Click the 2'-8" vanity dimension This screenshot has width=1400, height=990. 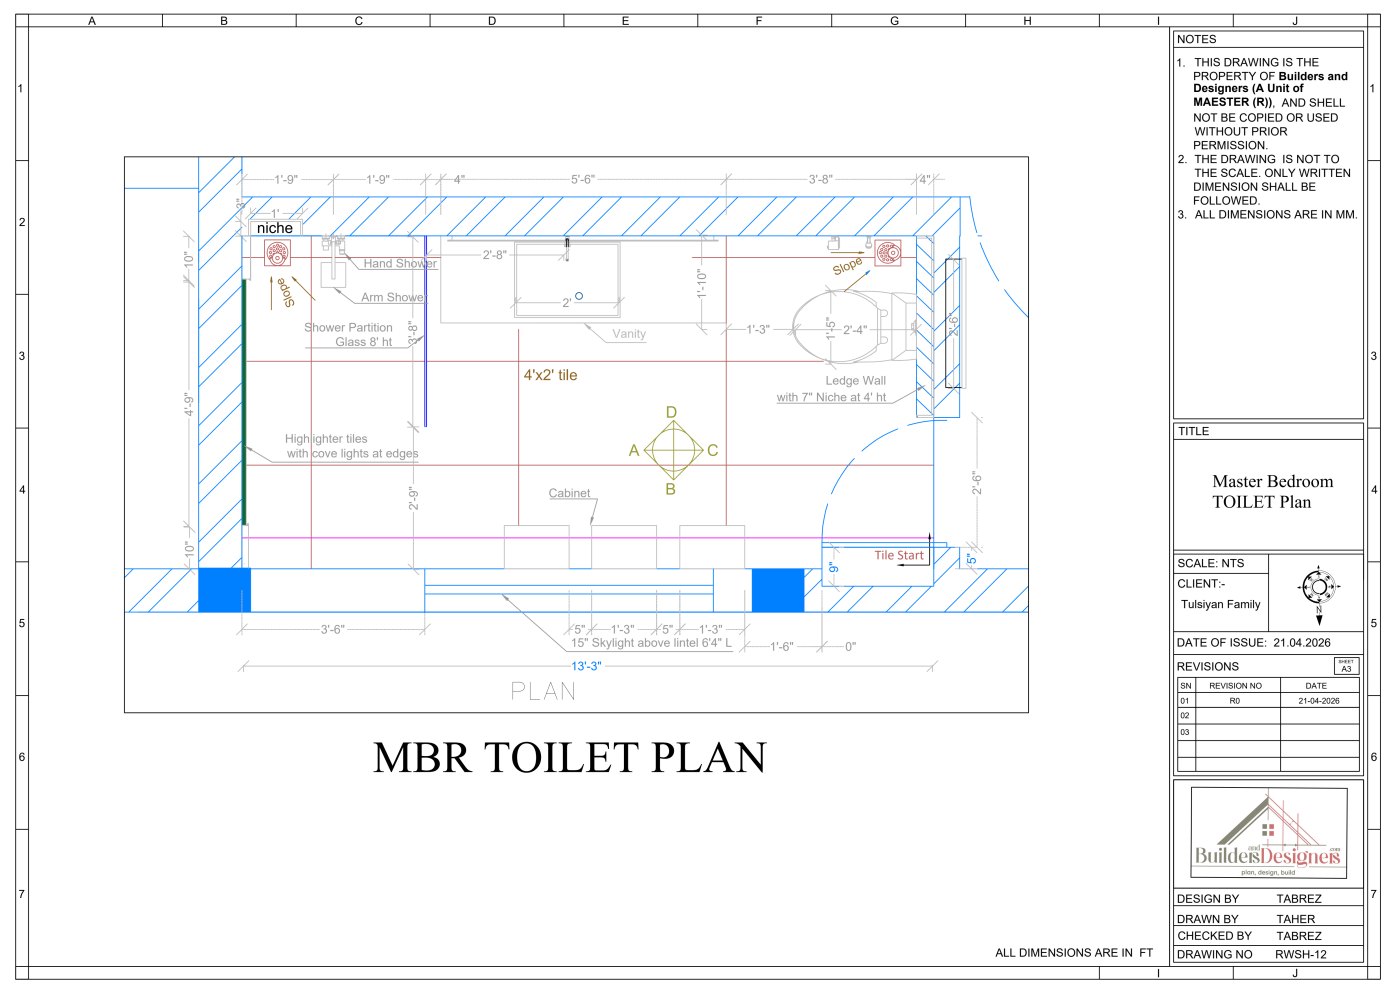[494, 255]
